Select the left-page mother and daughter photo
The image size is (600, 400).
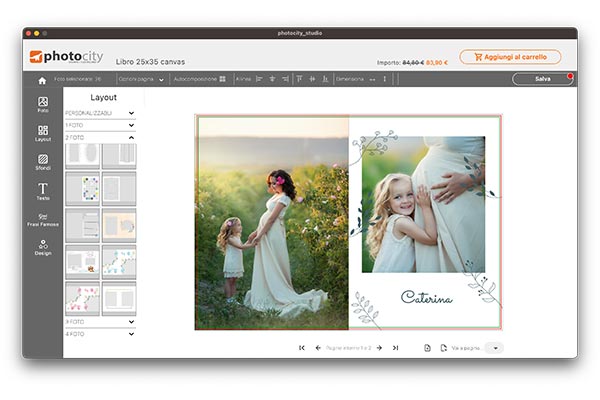[272, 222]
